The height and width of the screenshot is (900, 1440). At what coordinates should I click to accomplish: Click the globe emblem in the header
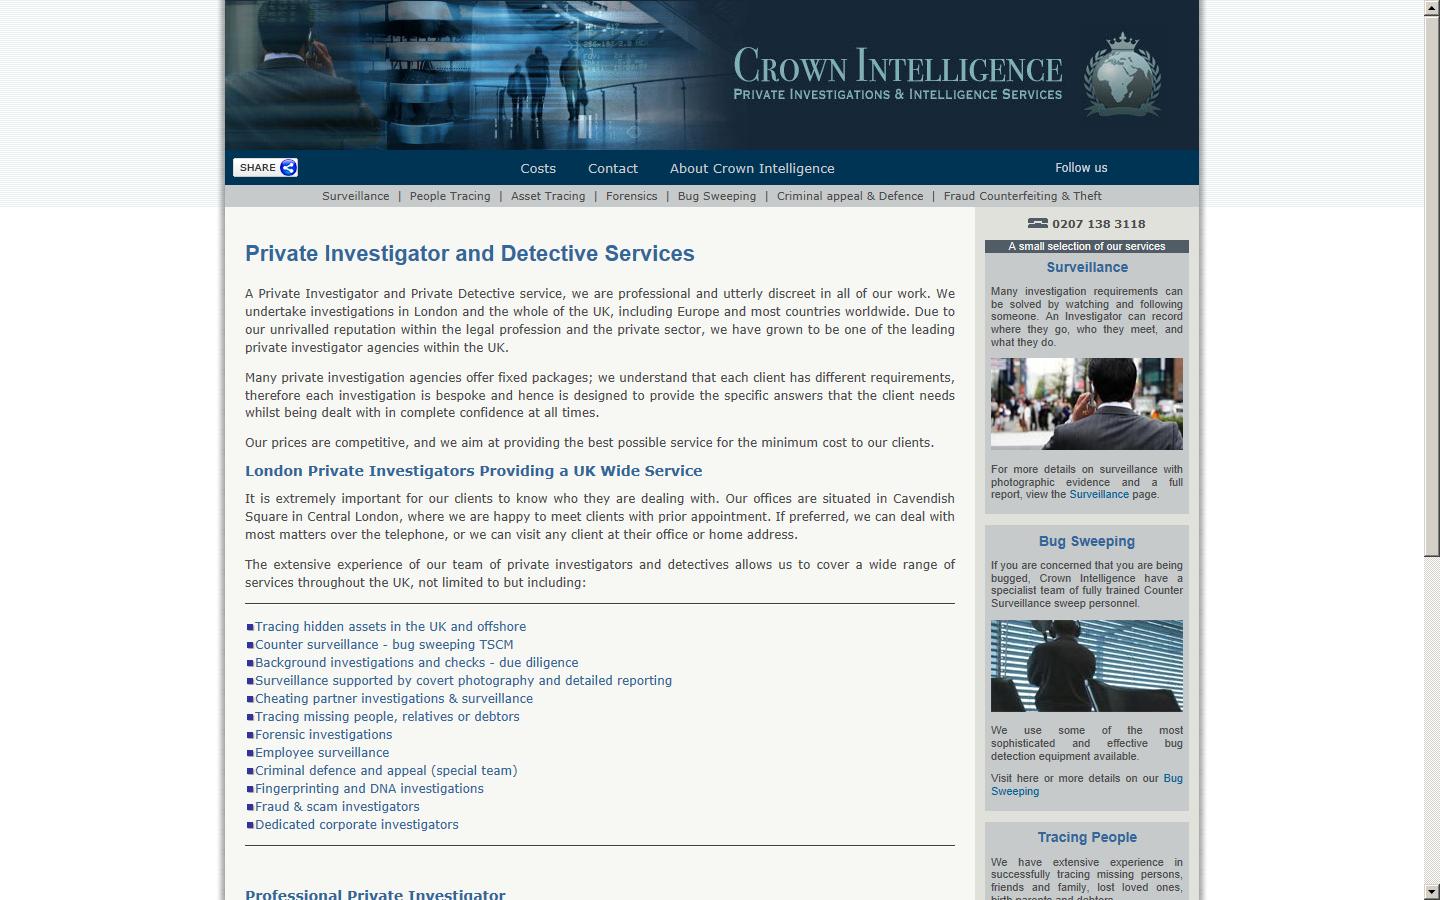pyautogui.click(x=1122, y=74)
